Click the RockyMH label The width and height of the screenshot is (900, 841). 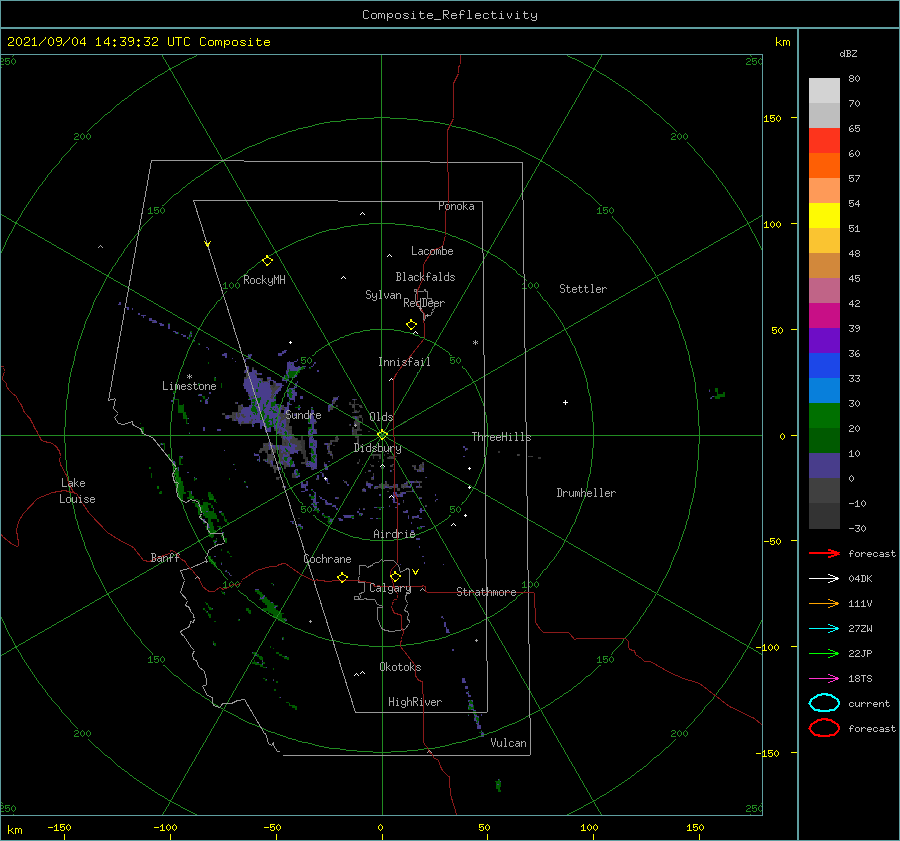pos(264,280)
